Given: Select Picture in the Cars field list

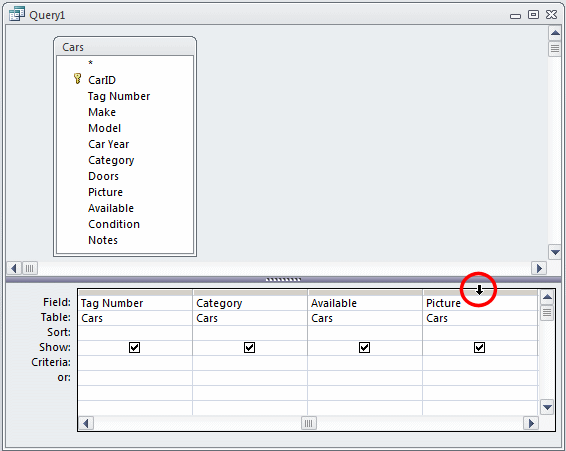Looking at the screenshot, I should (105, 192).
